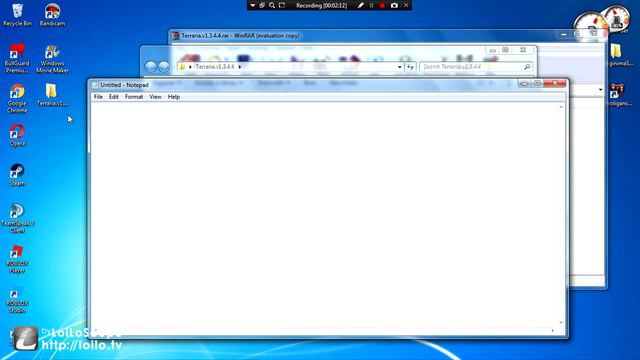Close the recording toolbar with X

[406, 5]
